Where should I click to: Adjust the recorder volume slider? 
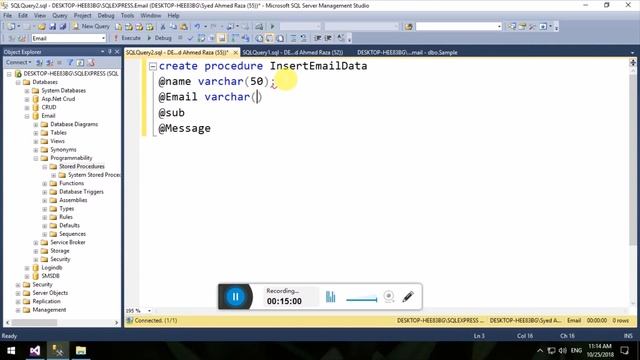pyautogui.click(x=362, y=300)
